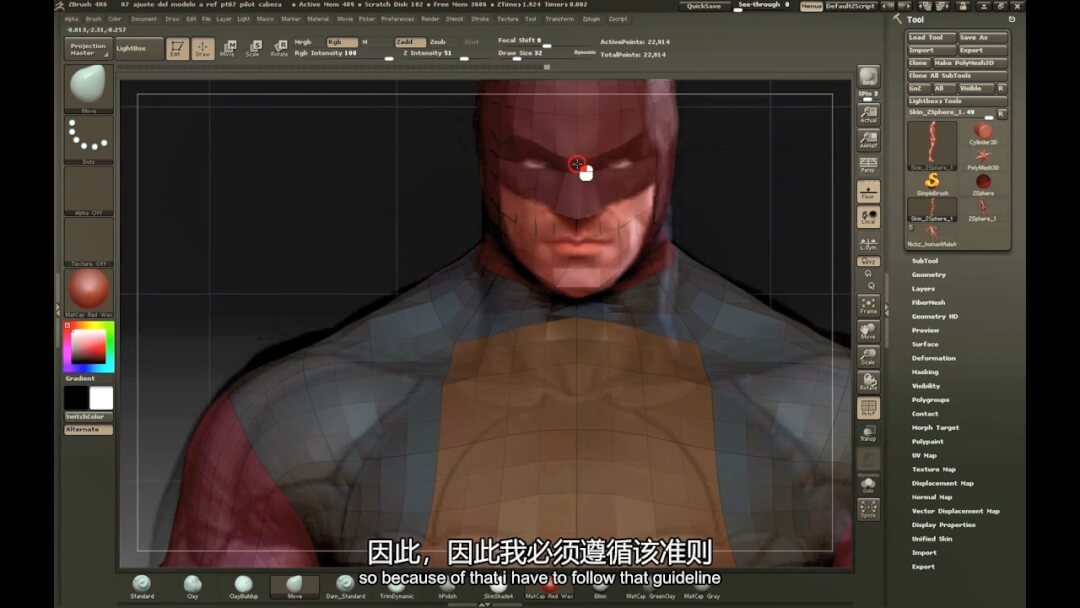Toggle the Rgb channel button

point(341,42)
